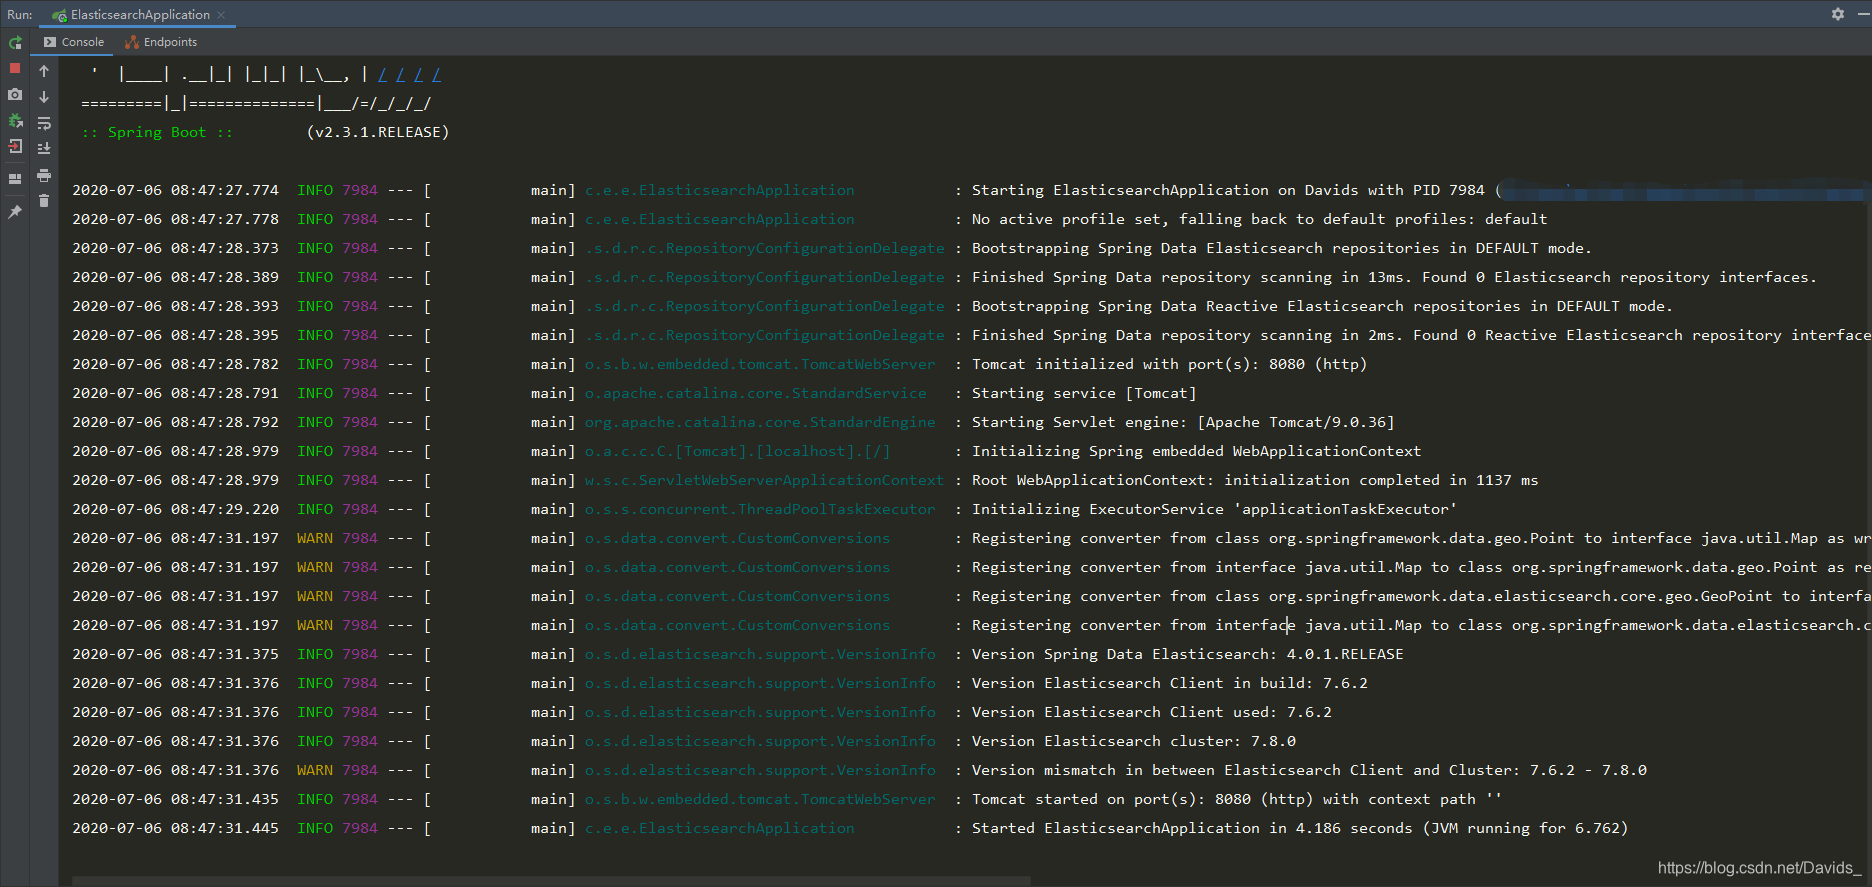Viewport: 1872px width, 887px height.
Task: Click message 'Initializing Spring embedded WebApplicationContext'
Action: coord(1196,451)
